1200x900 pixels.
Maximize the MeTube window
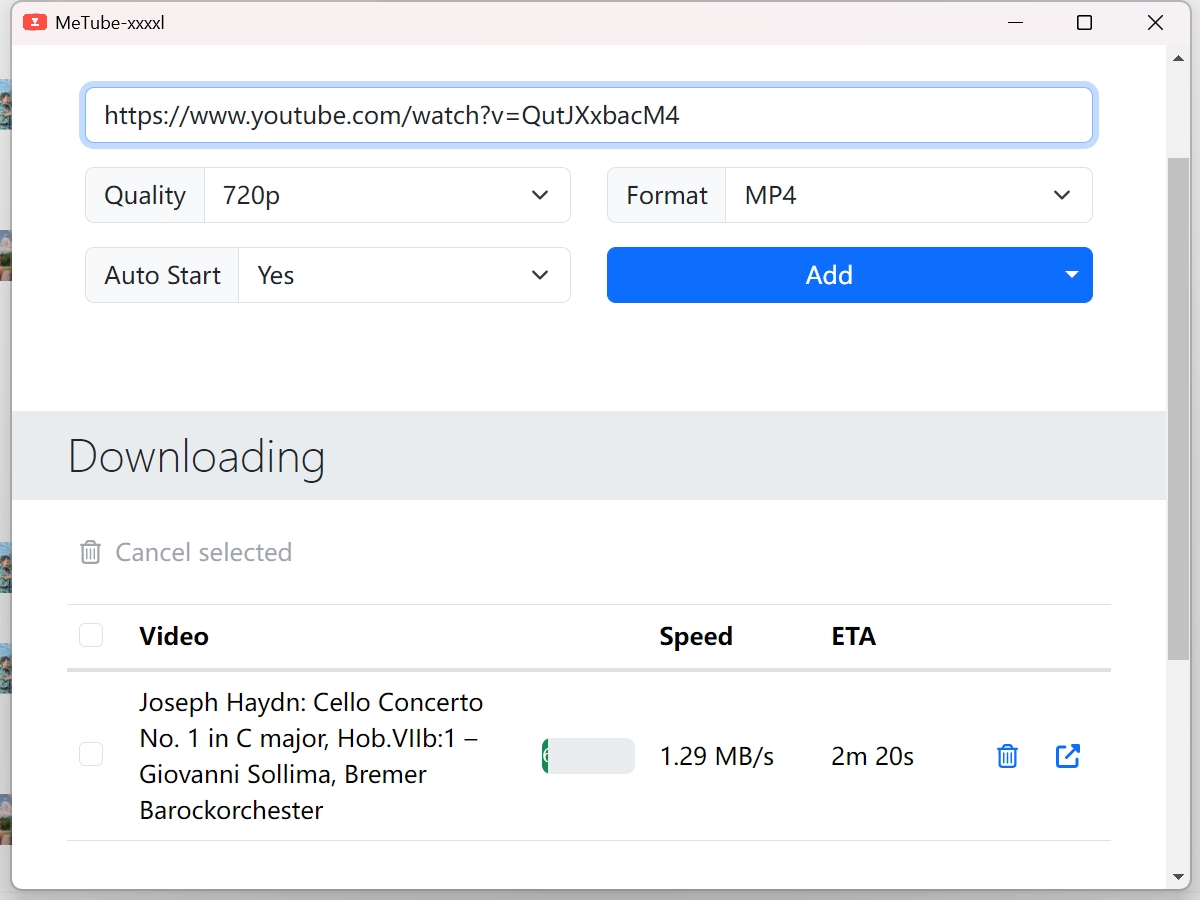click(x=1084, y=22)
